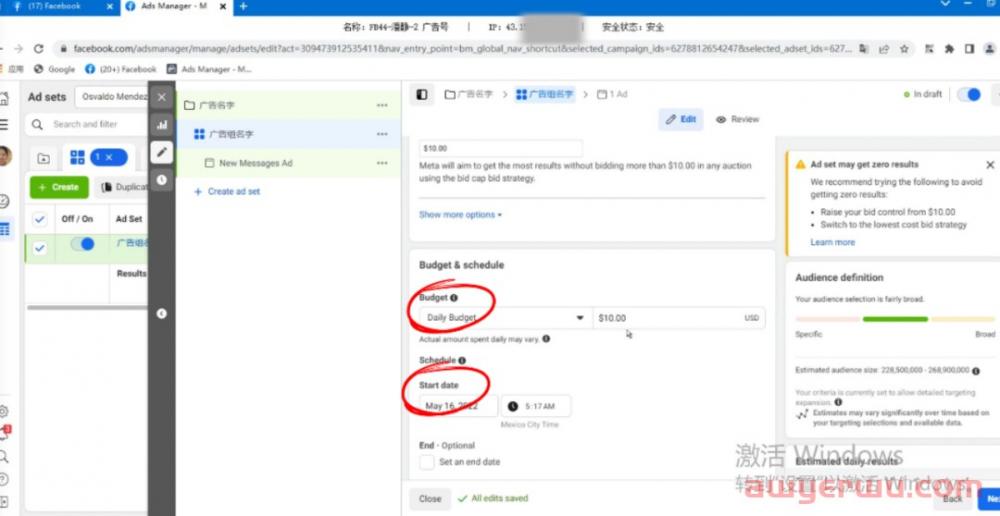Viewport: 1000px width, 516px height.
Task: Open the 'Daily Budget' type dropdown
Action: [506, 318]
